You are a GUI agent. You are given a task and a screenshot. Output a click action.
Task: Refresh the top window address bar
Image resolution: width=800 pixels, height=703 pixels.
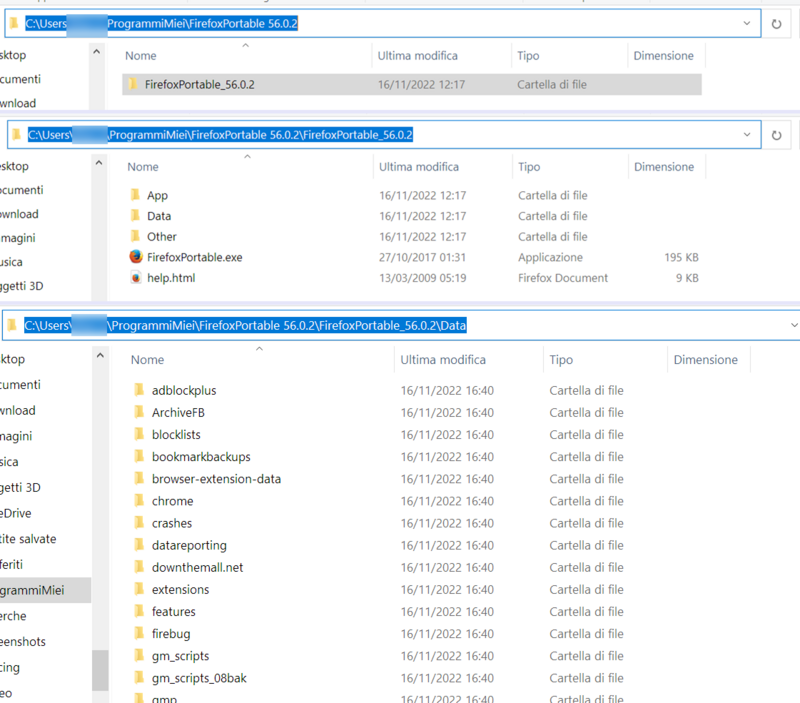[x=776, y=24]
